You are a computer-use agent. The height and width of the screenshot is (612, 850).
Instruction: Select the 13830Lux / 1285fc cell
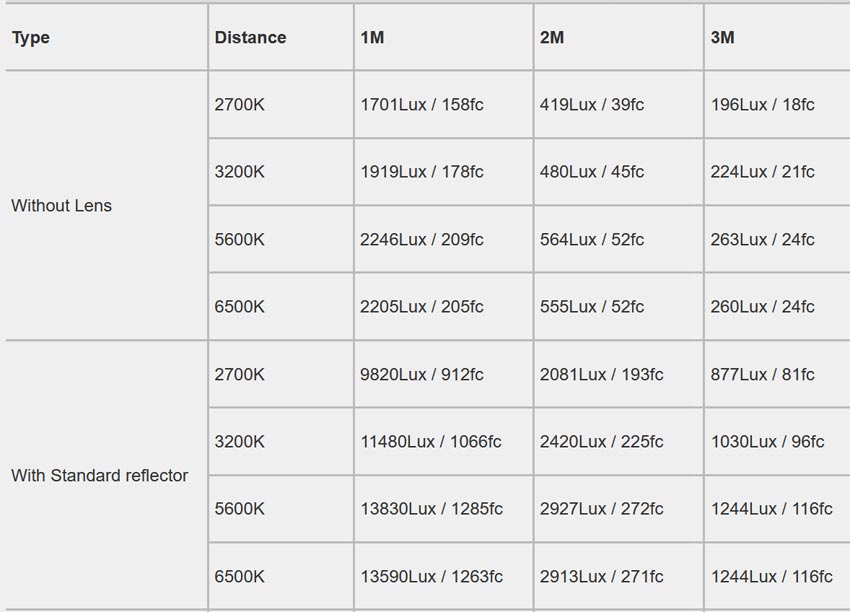[432, 508]
